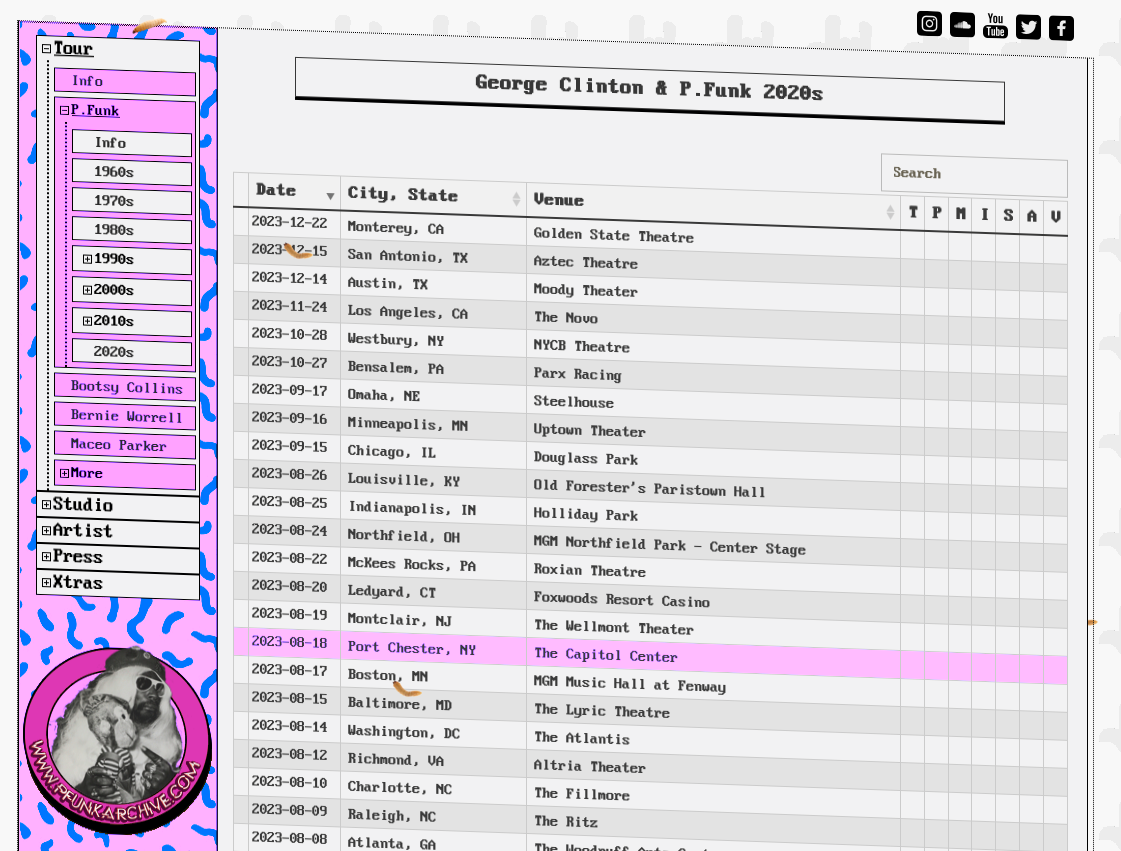Open the YouTube social icon
The image size is (1121, 851).
[995, 26]
